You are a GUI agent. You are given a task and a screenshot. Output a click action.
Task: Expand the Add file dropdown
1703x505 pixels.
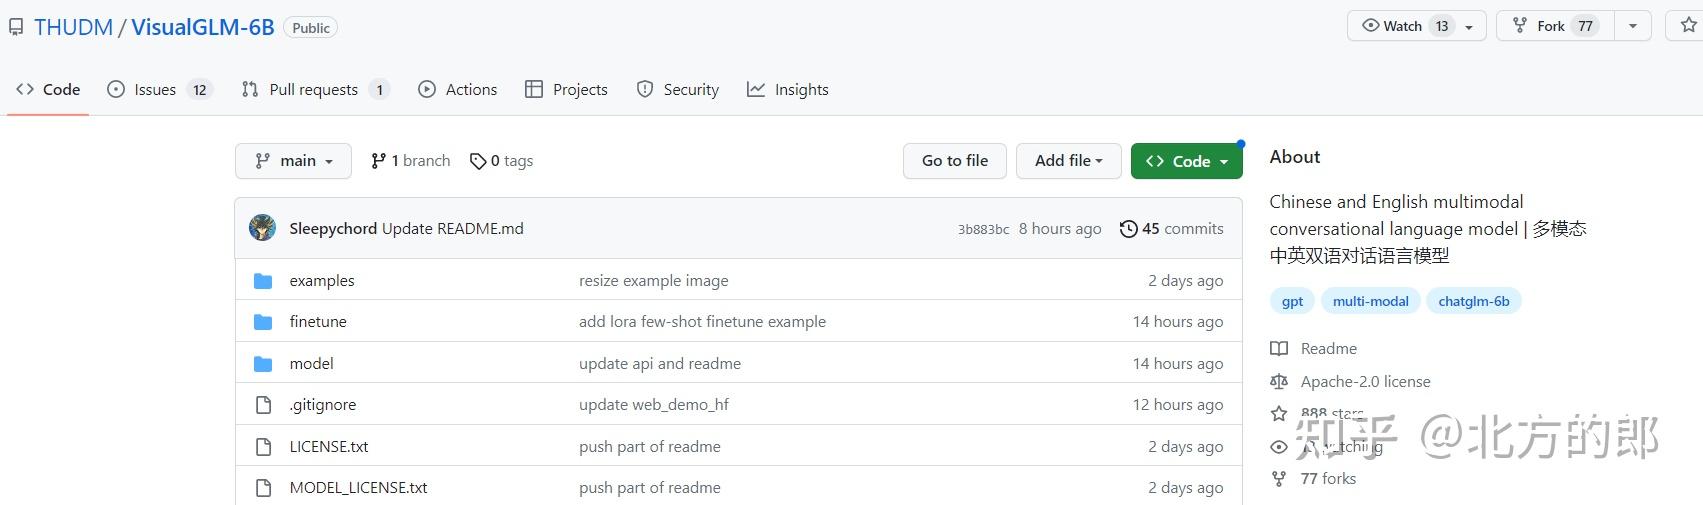[1068, 161]
